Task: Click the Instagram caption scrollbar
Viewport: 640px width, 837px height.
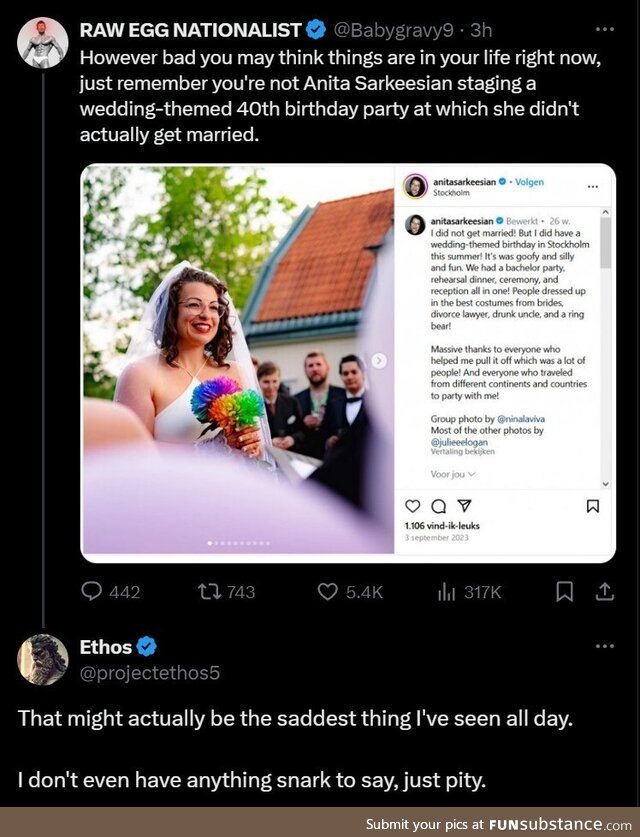Action: click(605, 240)
